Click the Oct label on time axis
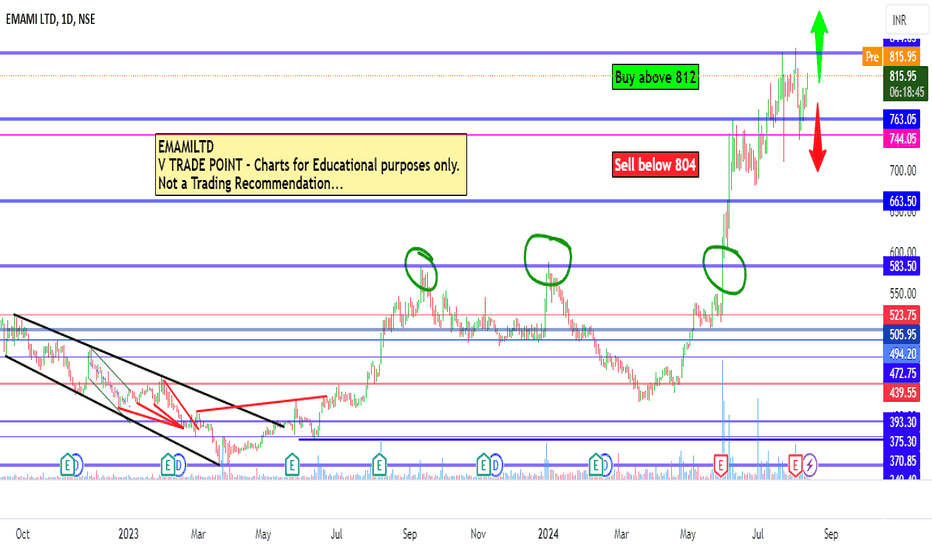The image size is (932, 550). 23,534
